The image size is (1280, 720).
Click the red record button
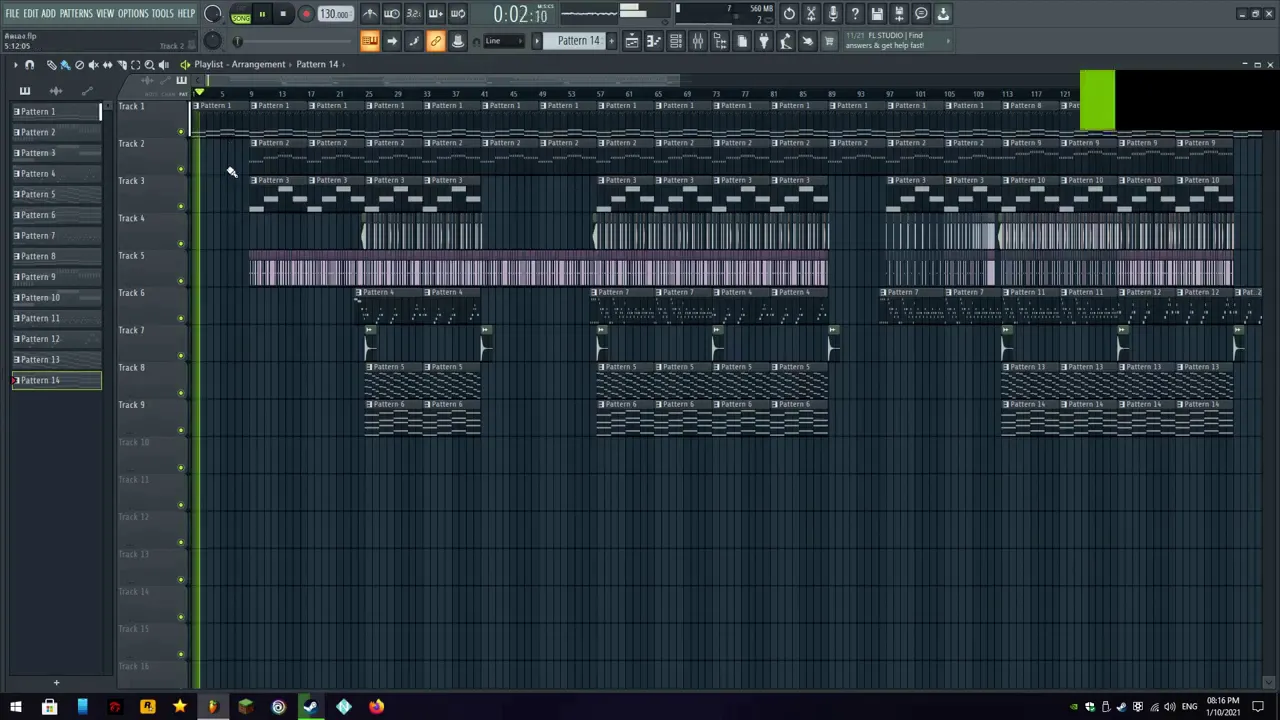click(x=305, y=15)
